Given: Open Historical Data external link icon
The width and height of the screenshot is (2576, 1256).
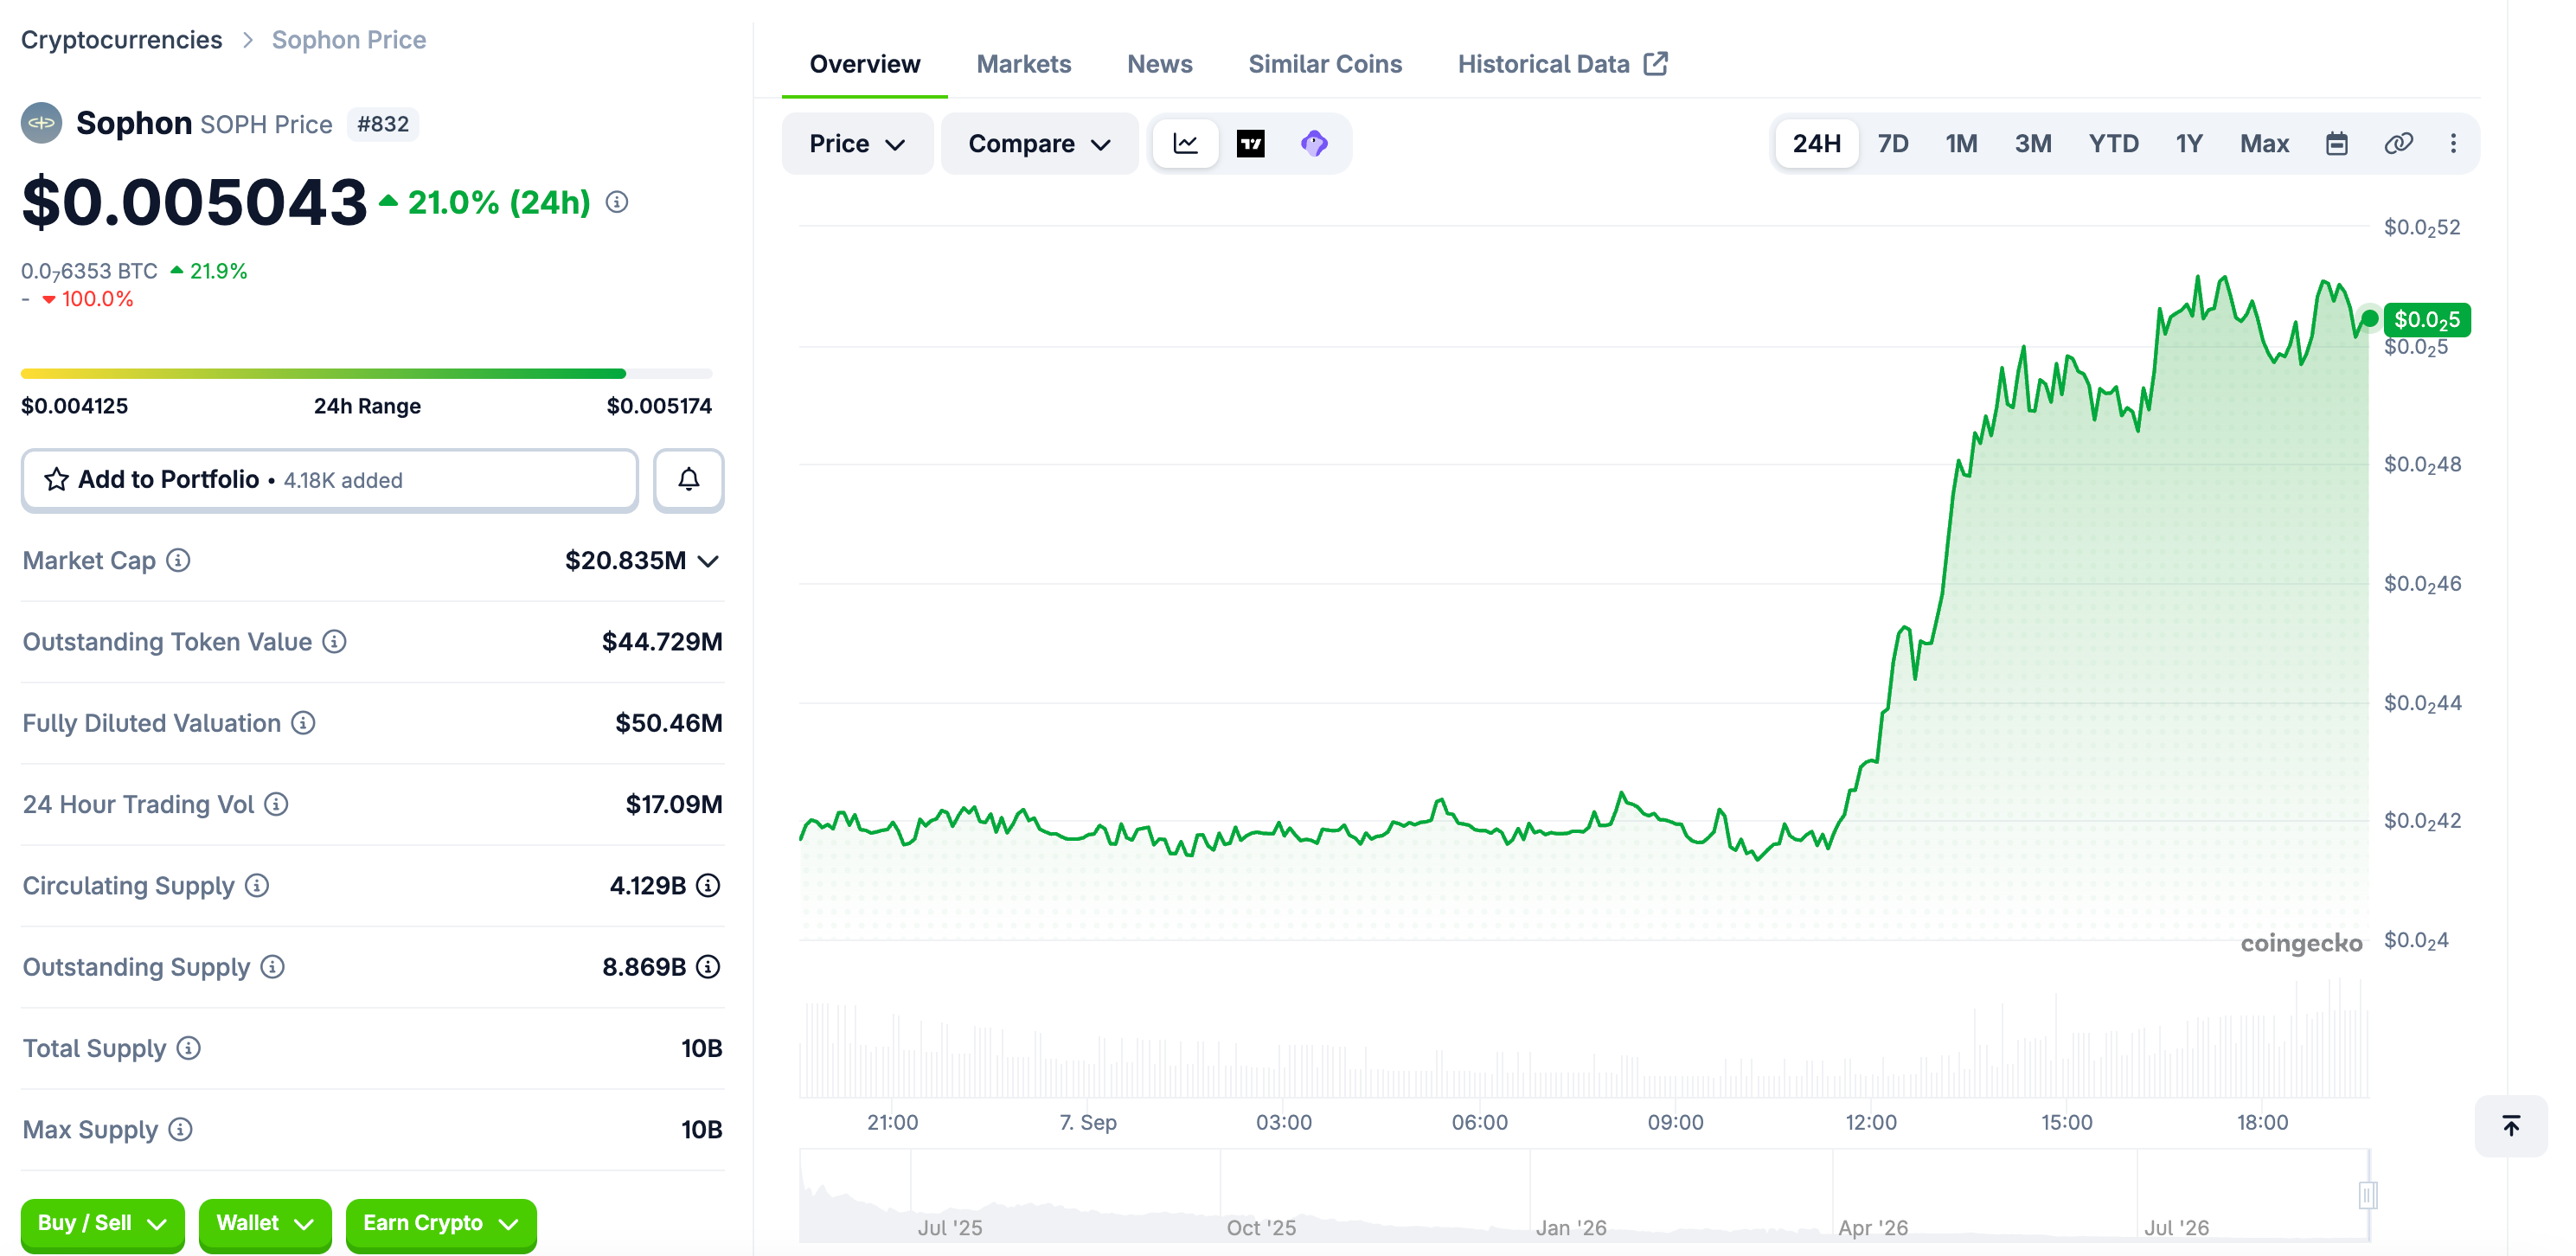Looking at the screenshot, I should 1655,64.
